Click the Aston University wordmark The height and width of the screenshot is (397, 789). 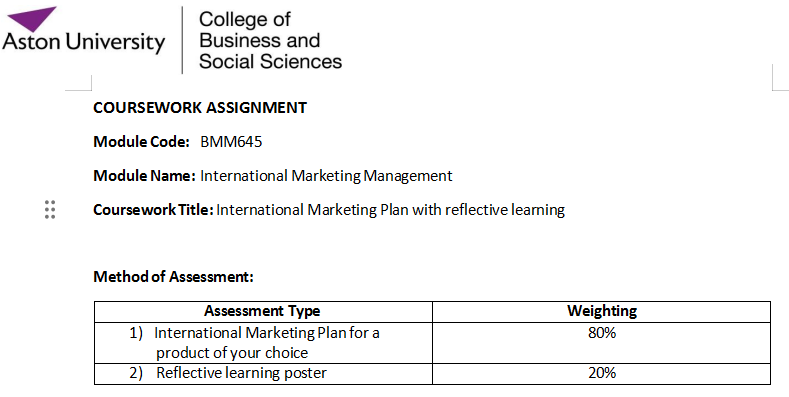(x=84, y=43)
